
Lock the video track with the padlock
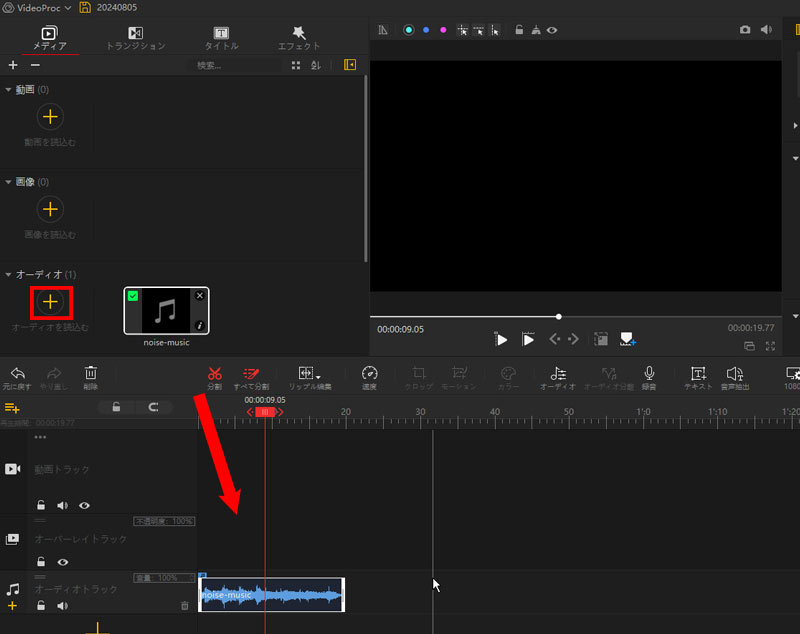[40, 505]
